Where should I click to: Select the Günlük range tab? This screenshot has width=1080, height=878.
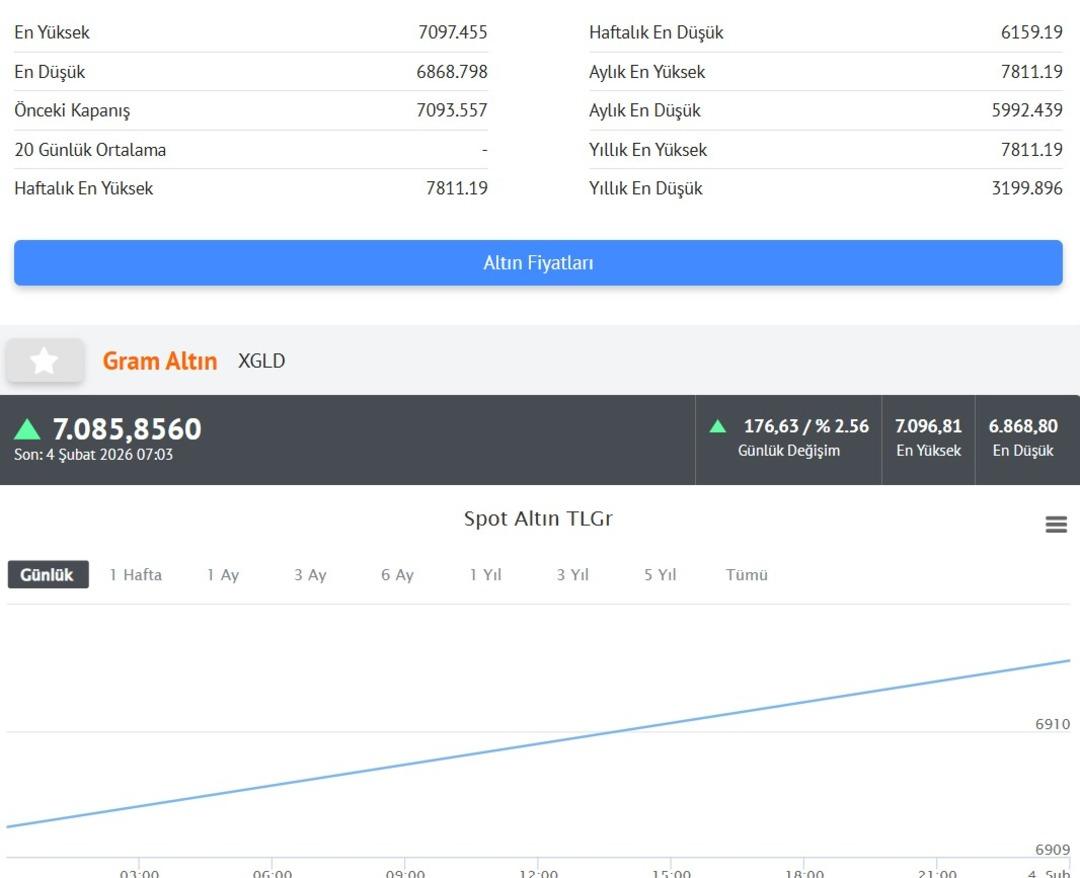[48, 575]
